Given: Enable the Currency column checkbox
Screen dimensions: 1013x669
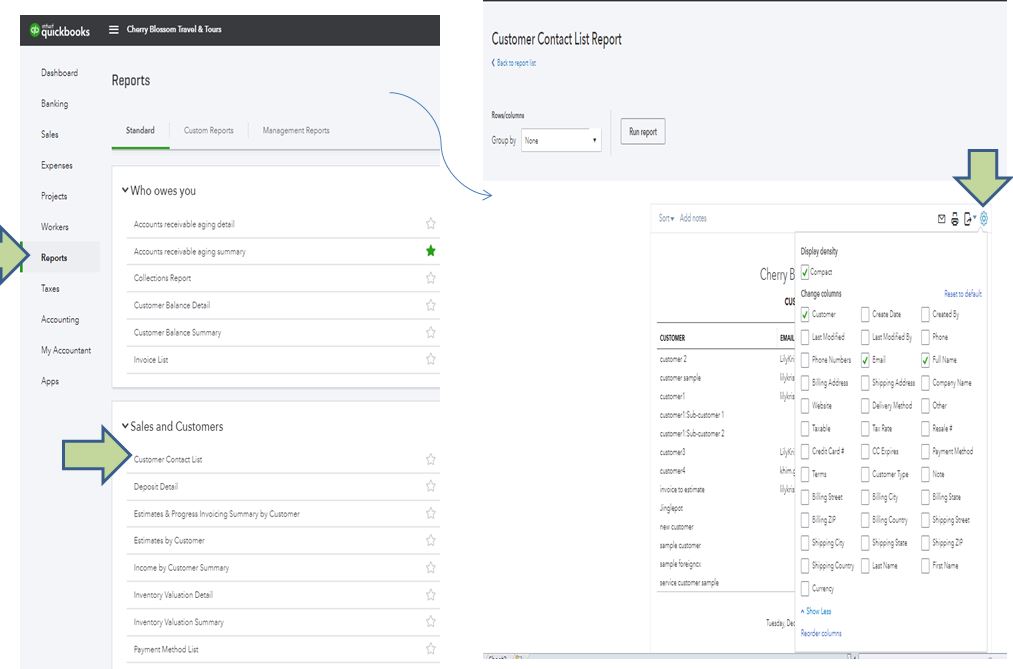Looking at the screenshot, I should (x=804, y=588).
